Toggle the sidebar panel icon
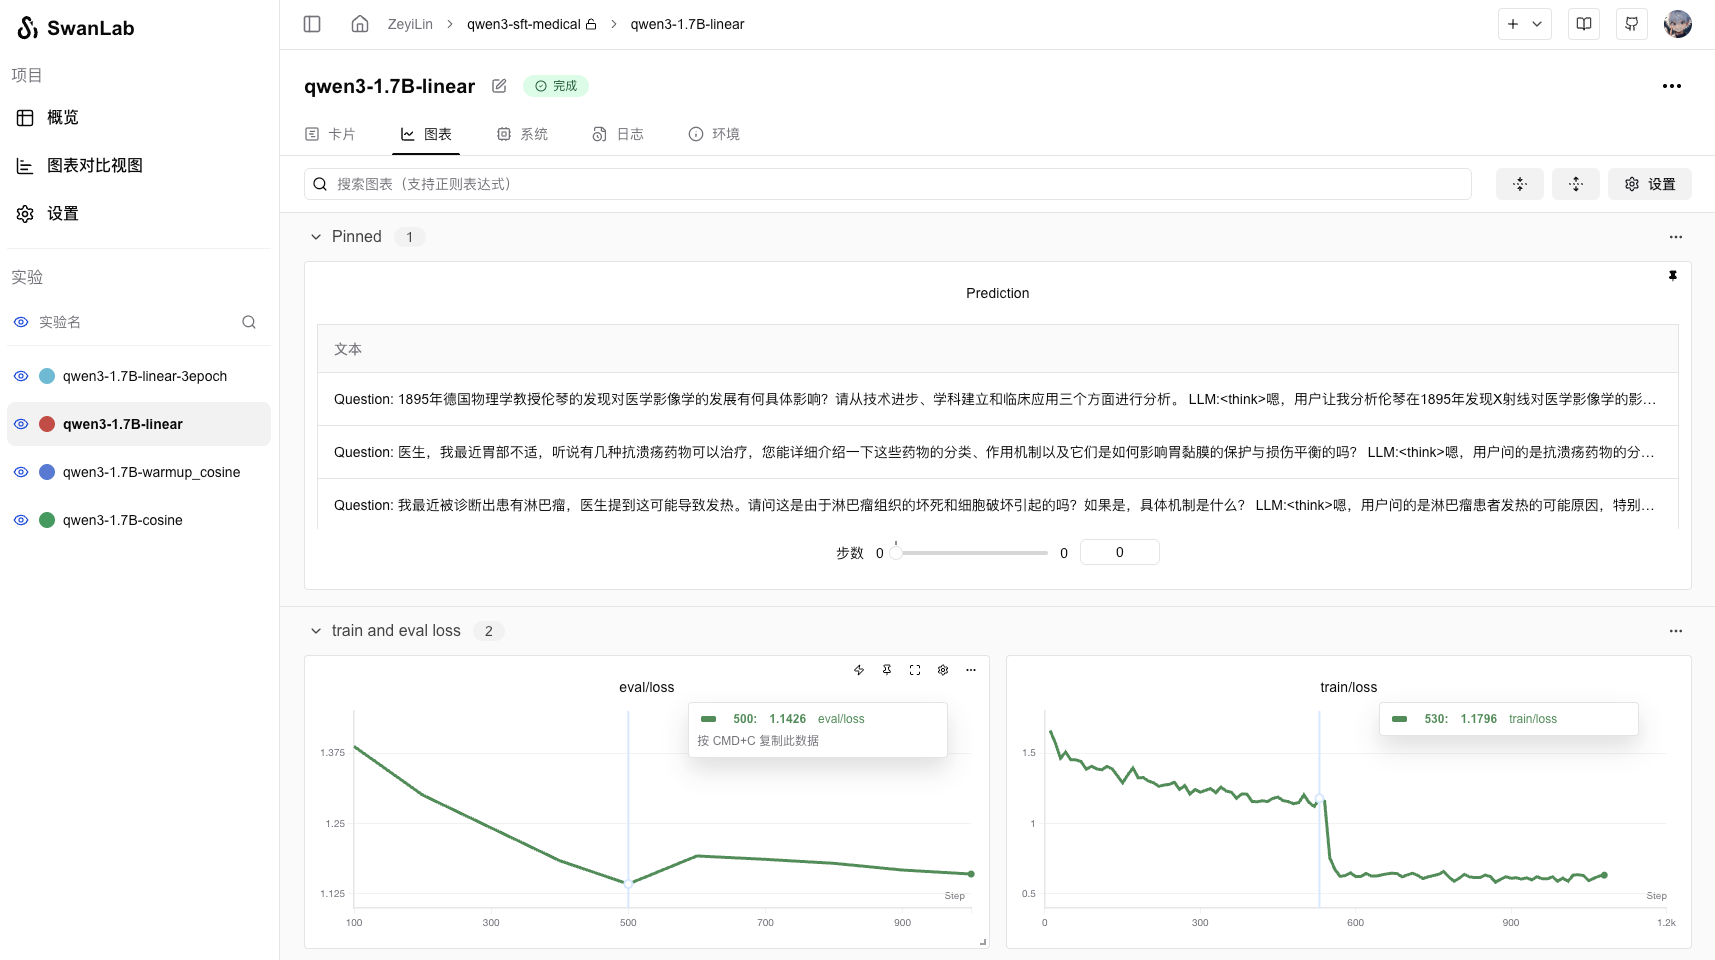The height and width of the screenshot is (960, 1715). tap(312, 24)
